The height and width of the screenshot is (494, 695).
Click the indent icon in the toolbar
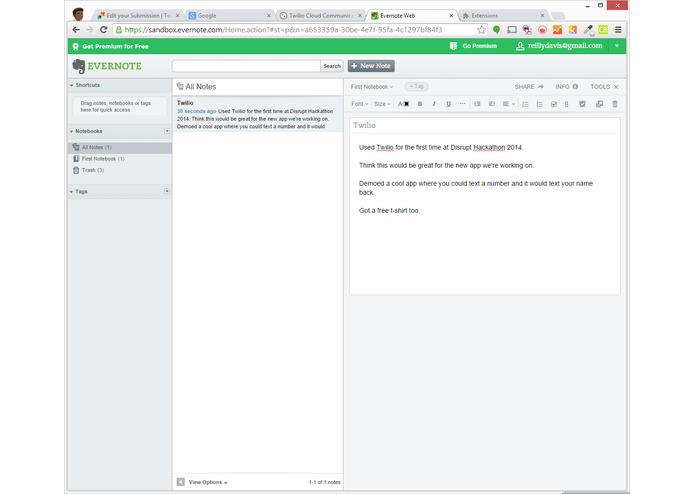coord(492,104)
